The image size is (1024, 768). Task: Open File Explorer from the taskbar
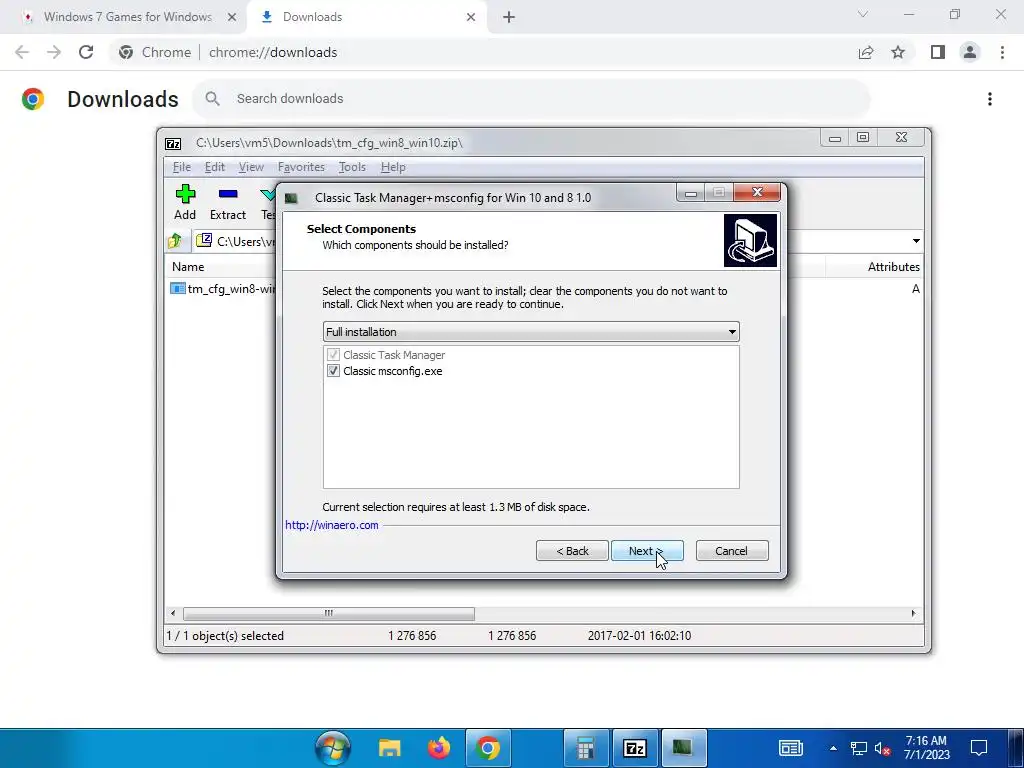point(390,748)
